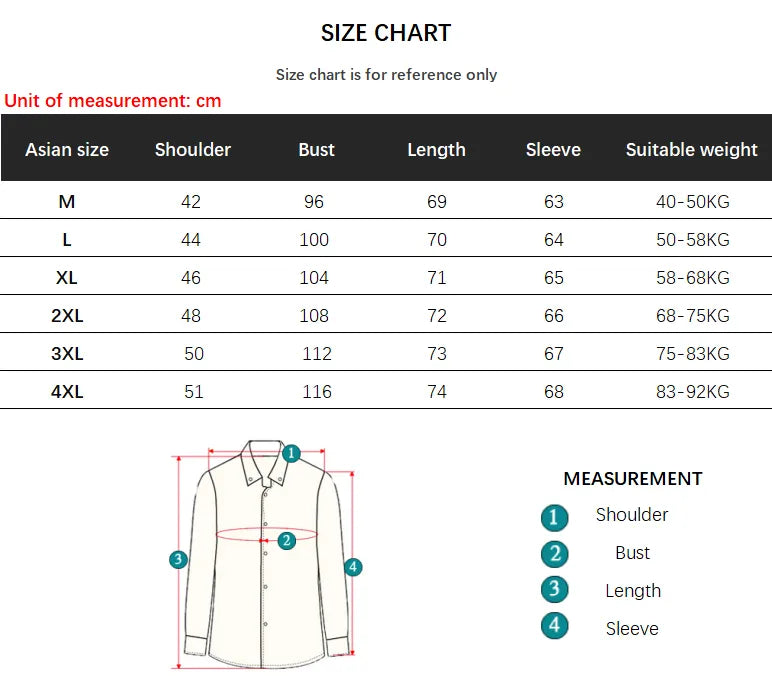Click the number 3 marker left of the shirt

[178, 559]
